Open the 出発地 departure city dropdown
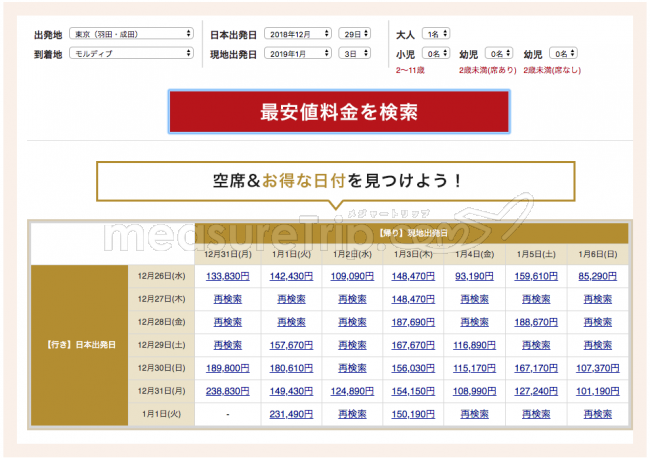Viewport: 650px width, 458px height. [x=131, y=34]
